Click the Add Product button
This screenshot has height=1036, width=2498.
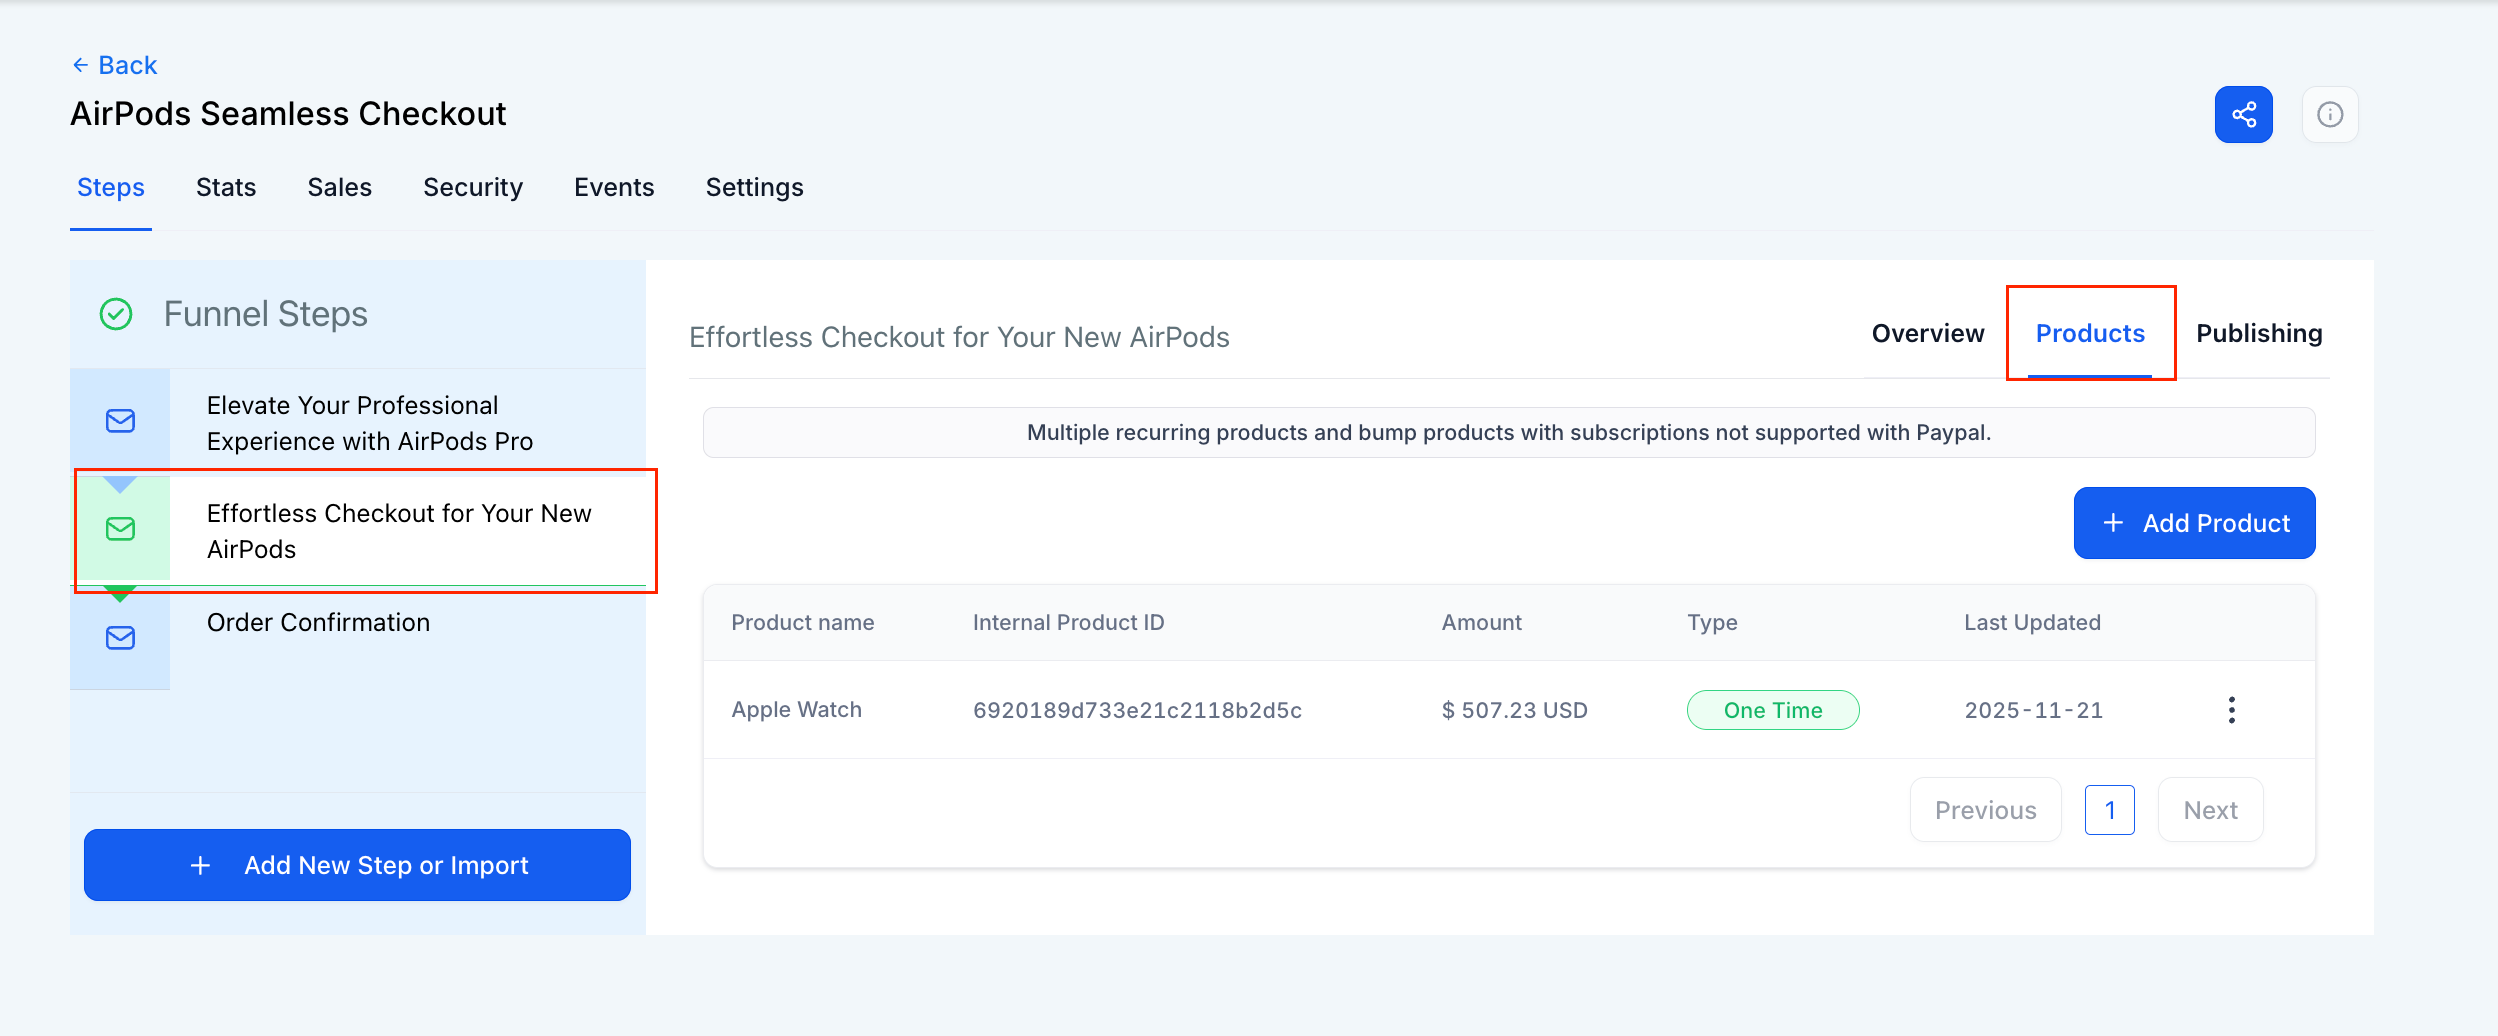pyautogui.click(x=2194, y=523)
